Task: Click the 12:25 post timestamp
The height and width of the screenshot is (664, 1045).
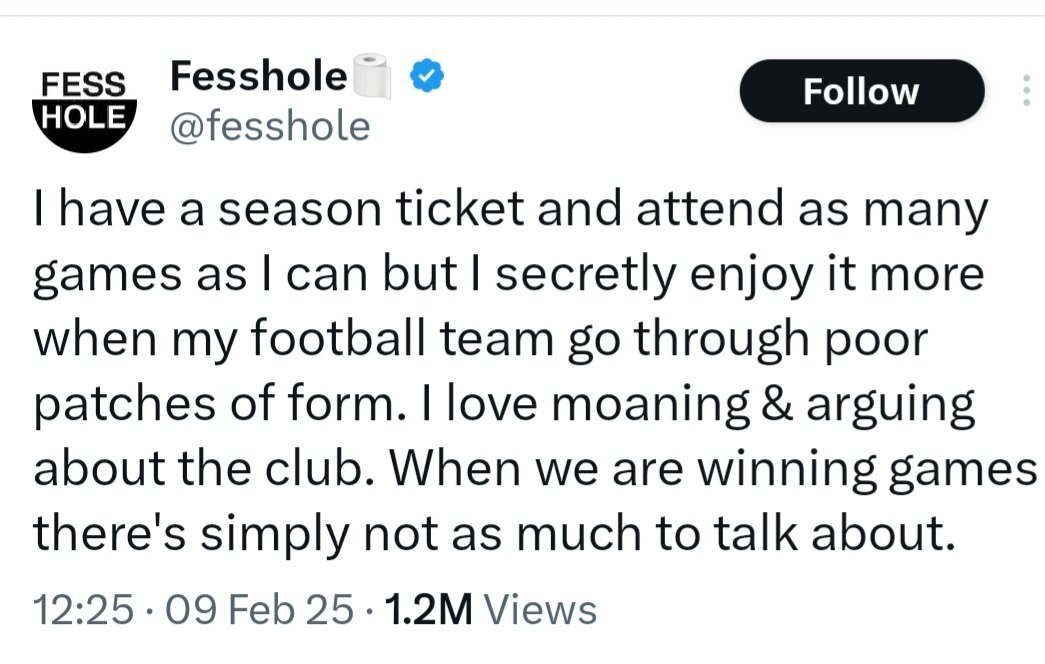Action: coord(83,609)
